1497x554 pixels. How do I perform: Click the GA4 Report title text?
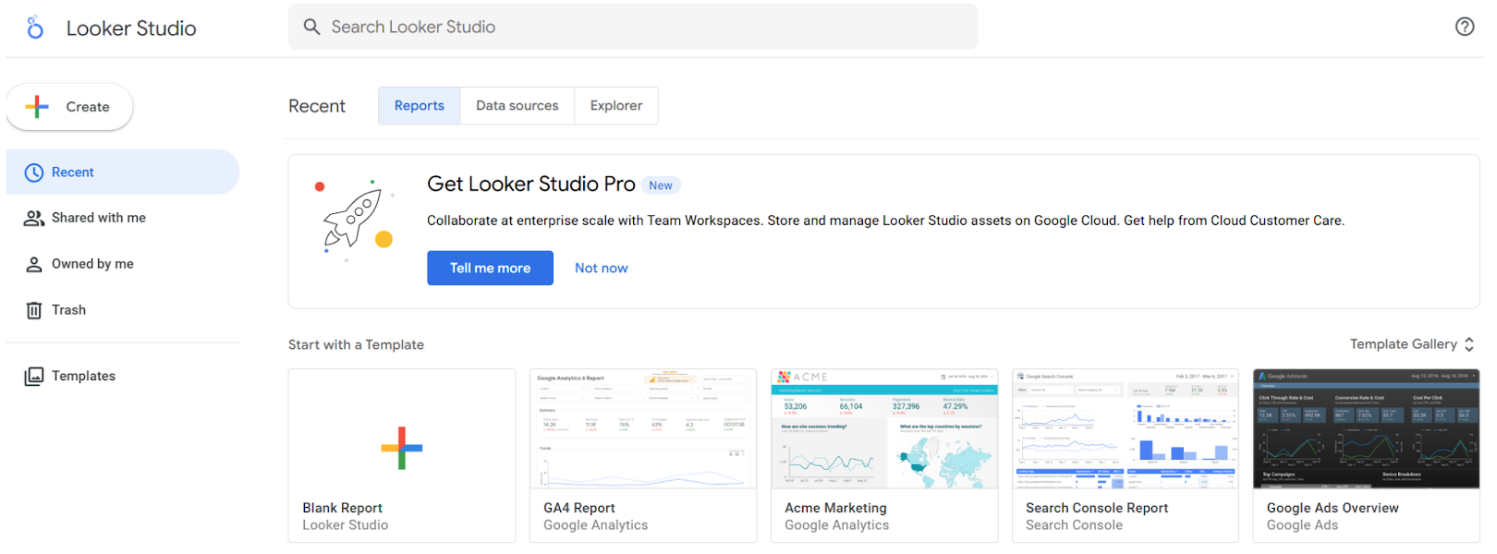tap(579, 508)
